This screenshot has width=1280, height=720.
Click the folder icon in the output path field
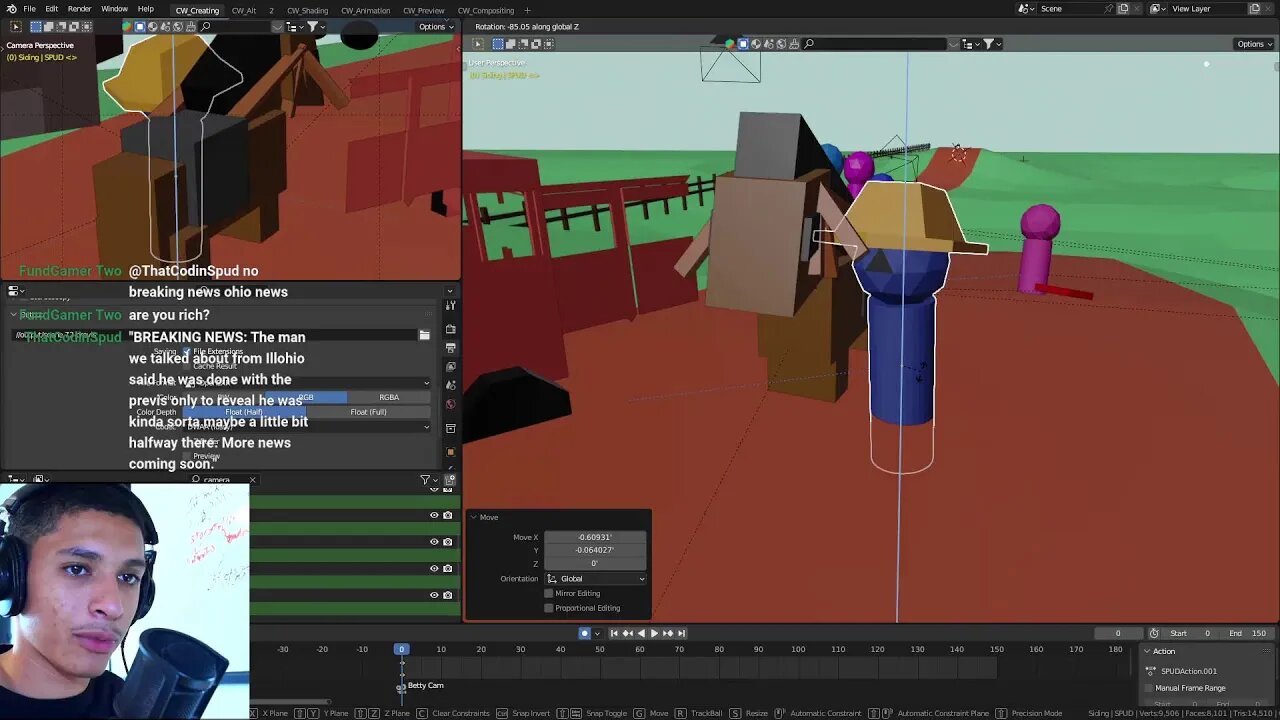click(x=424, y=336)
